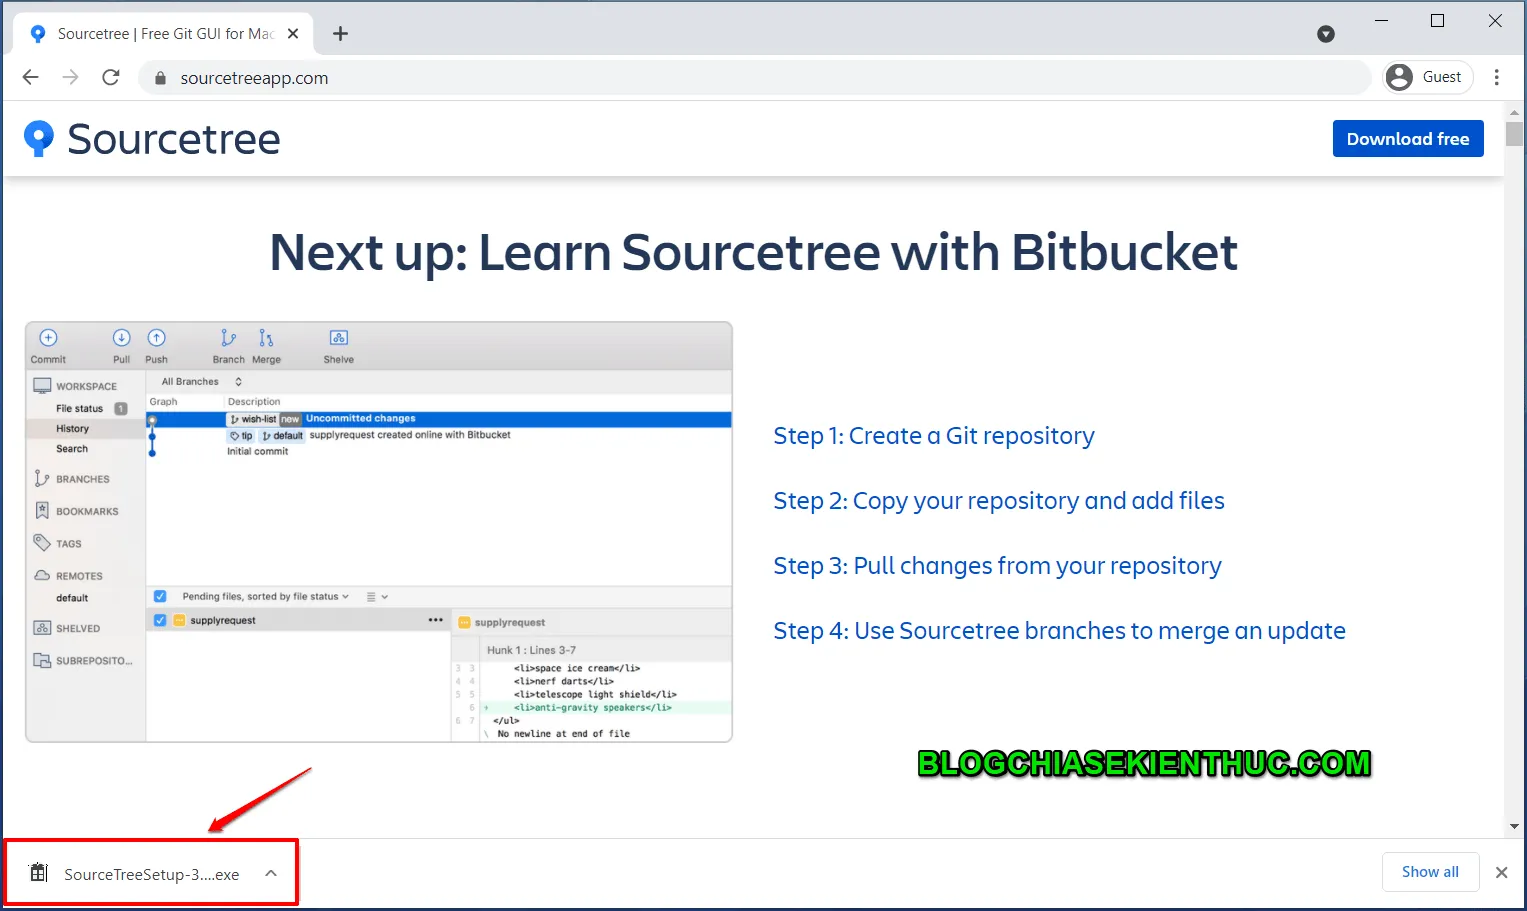Click the sourcetreeapp.com address bar
Image resolution: width=1527 pixels, height=911 pixels.
coord(253,77)
